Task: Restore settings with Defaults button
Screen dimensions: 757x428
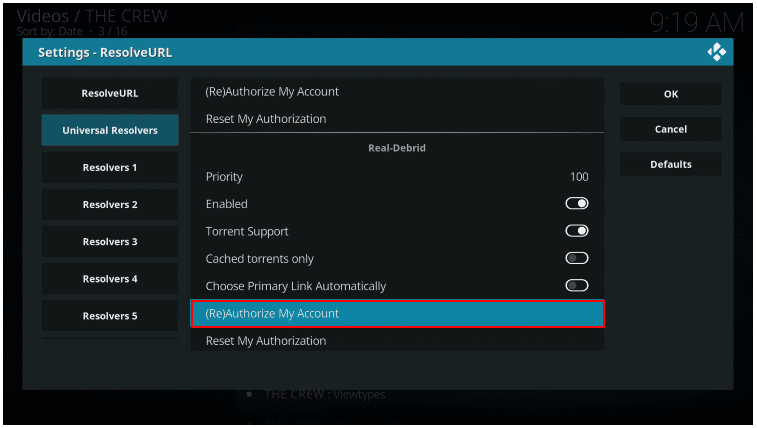Action: tap(671, 165)
